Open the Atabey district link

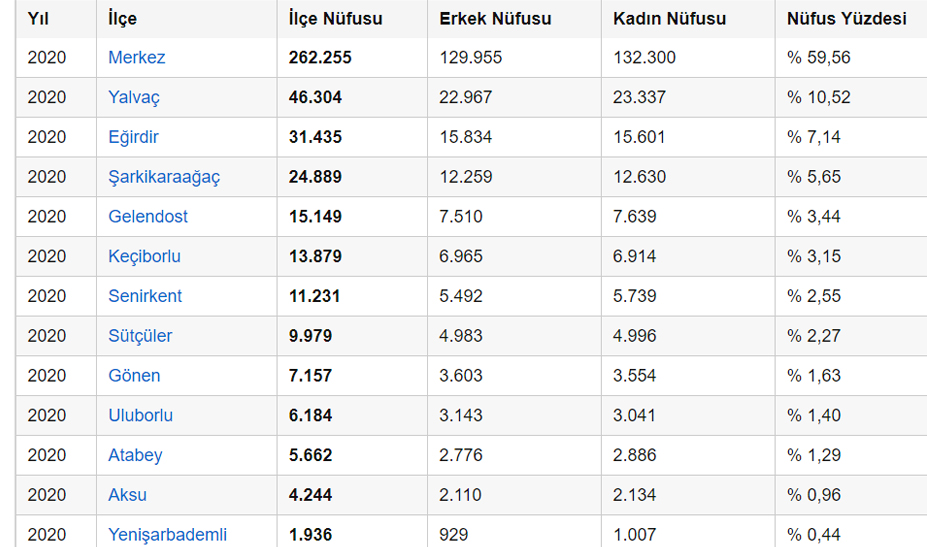(x=135, y=455)
